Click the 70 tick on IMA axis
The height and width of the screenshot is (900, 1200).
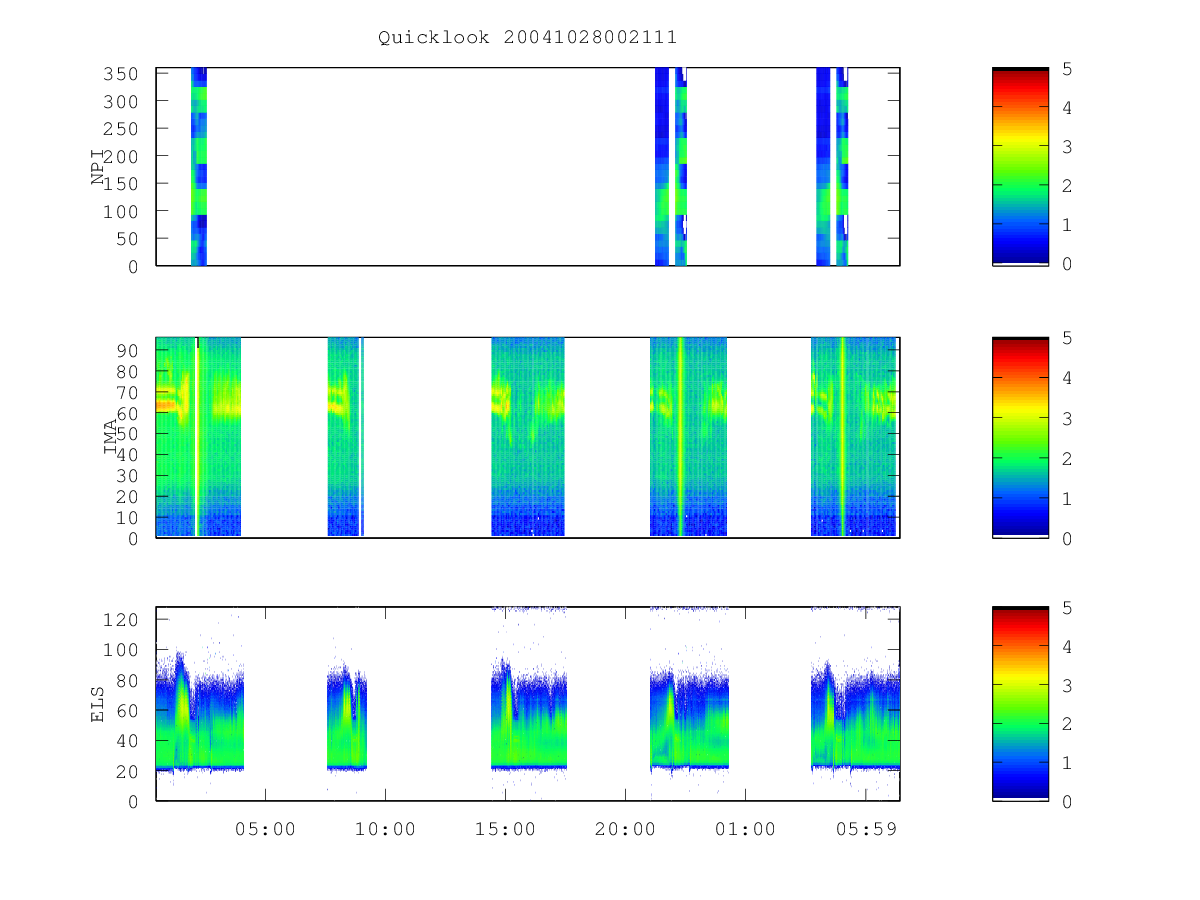point(127,392)
